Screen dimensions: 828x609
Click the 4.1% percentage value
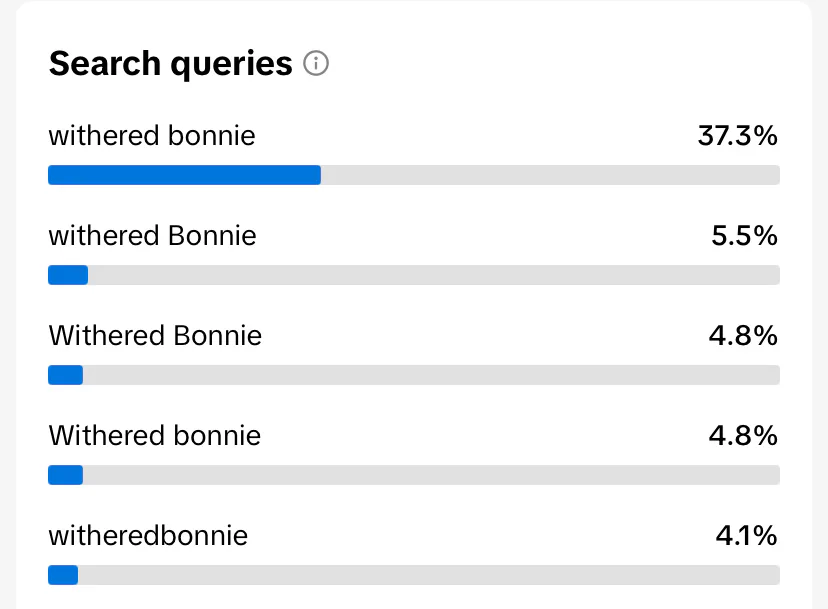coord(746,536)
